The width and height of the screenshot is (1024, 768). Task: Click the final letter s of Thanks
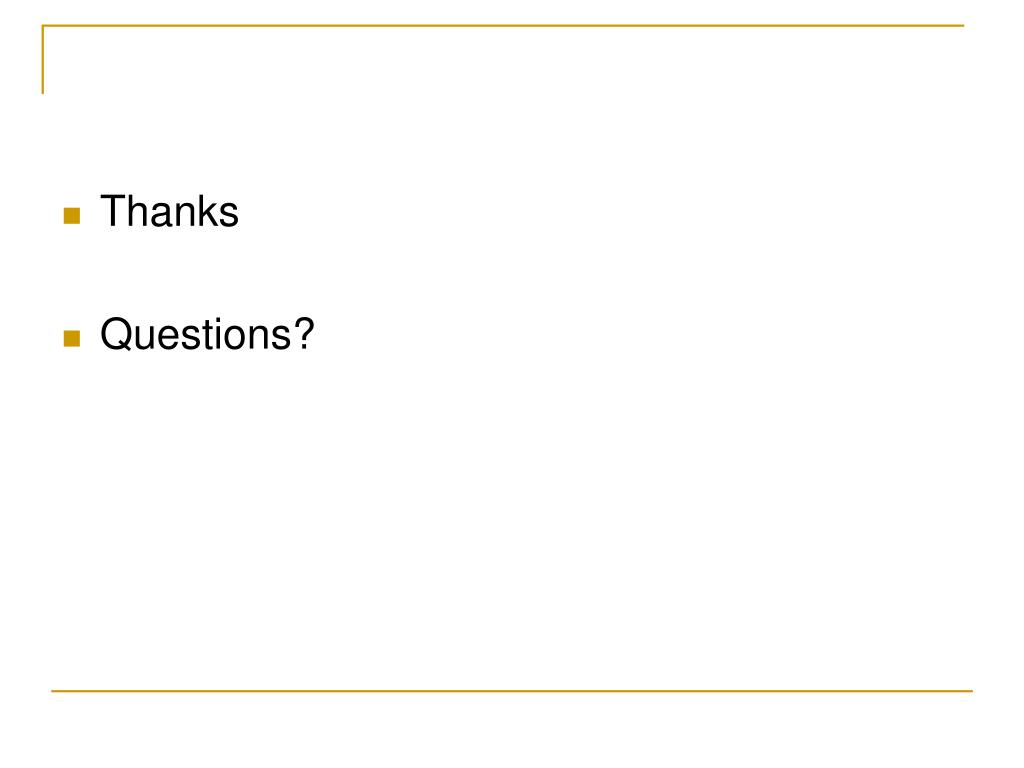pyautogui.click(x=230, y=216)
